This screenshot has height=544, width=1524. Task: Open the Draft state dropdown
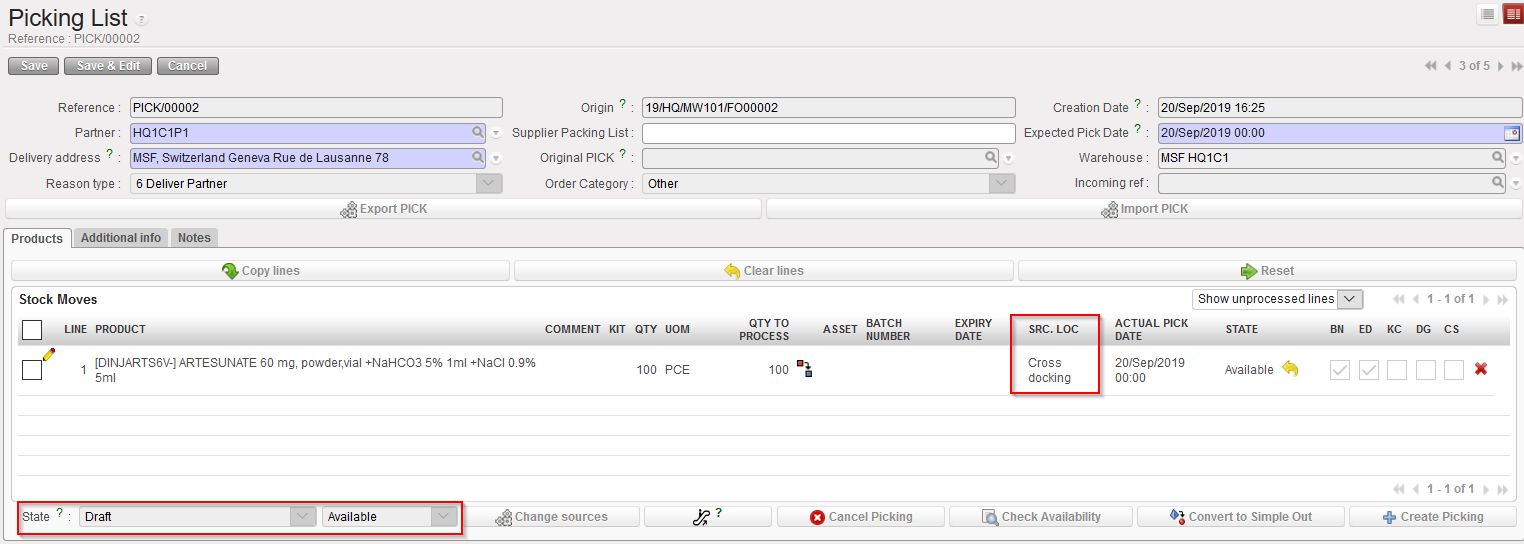(303, 517)
